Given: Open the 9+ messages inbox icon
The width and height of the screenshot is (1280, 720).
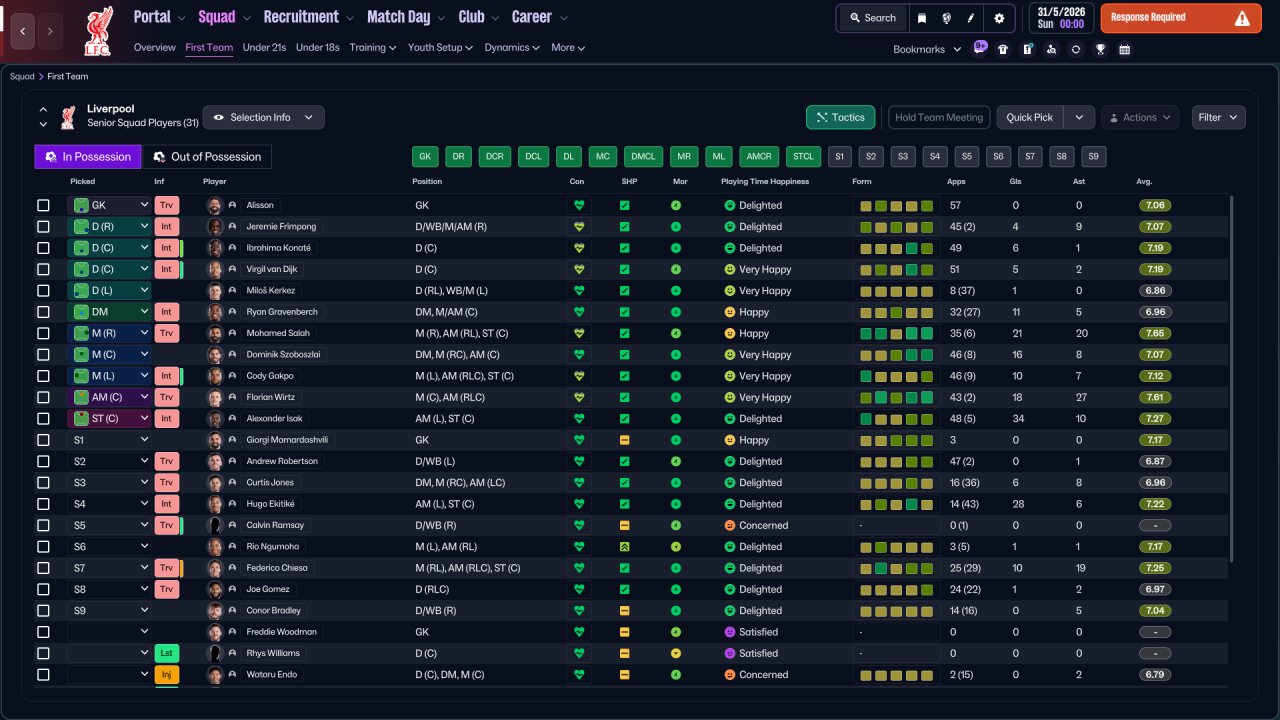Looking at the screenshot, I should (979, 48).
